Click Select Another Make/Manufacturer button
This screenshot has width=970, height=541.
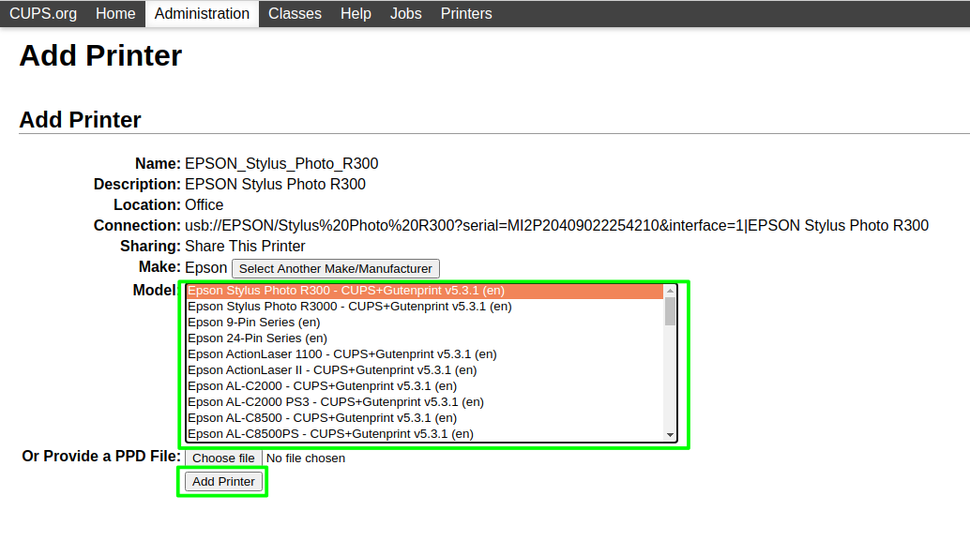click(336, 268)
